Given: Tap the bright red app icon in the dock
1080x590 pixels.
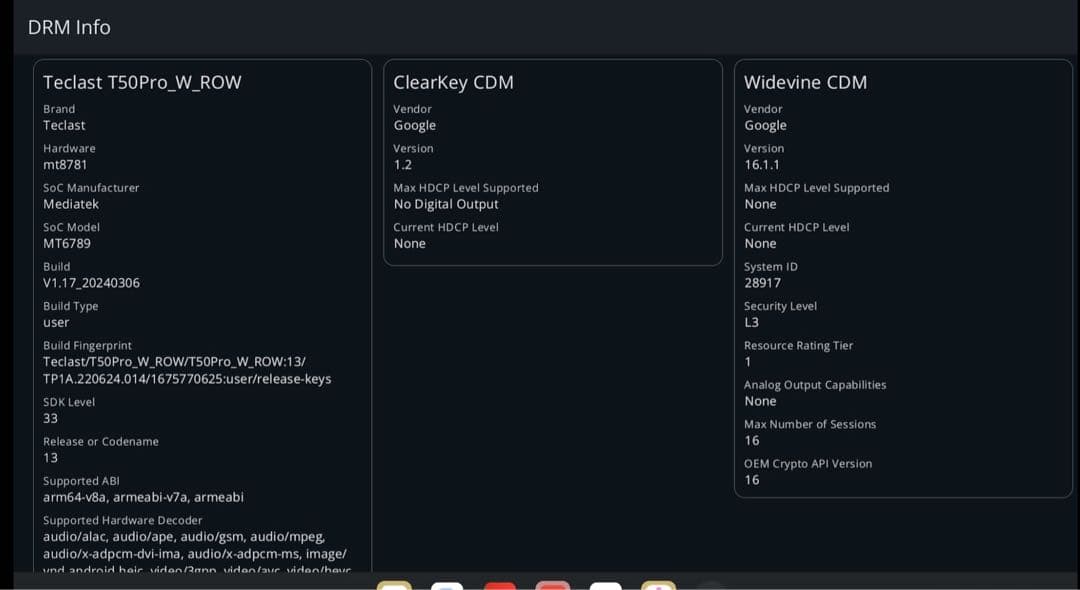Looking at the screenshot, I should [500, 585].
